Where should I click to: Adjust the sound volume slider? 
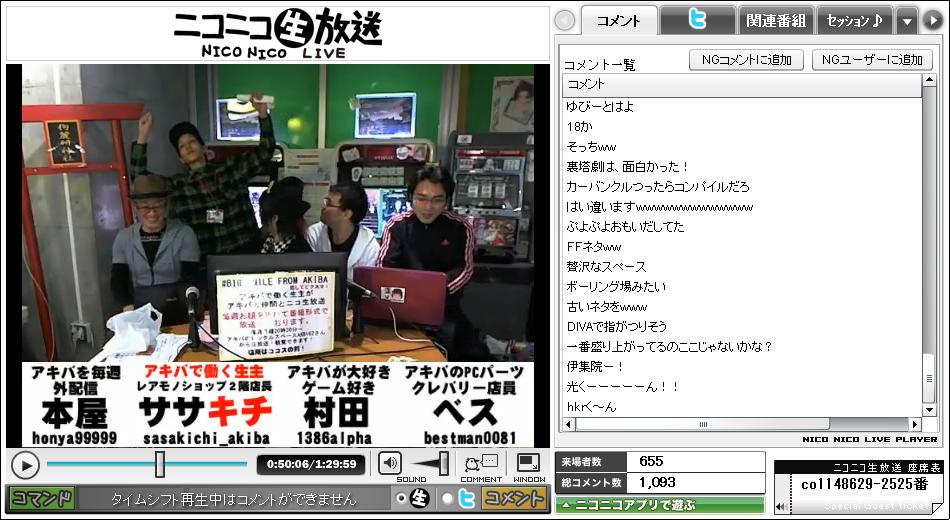pyautogui.click(x=443, y=463)
